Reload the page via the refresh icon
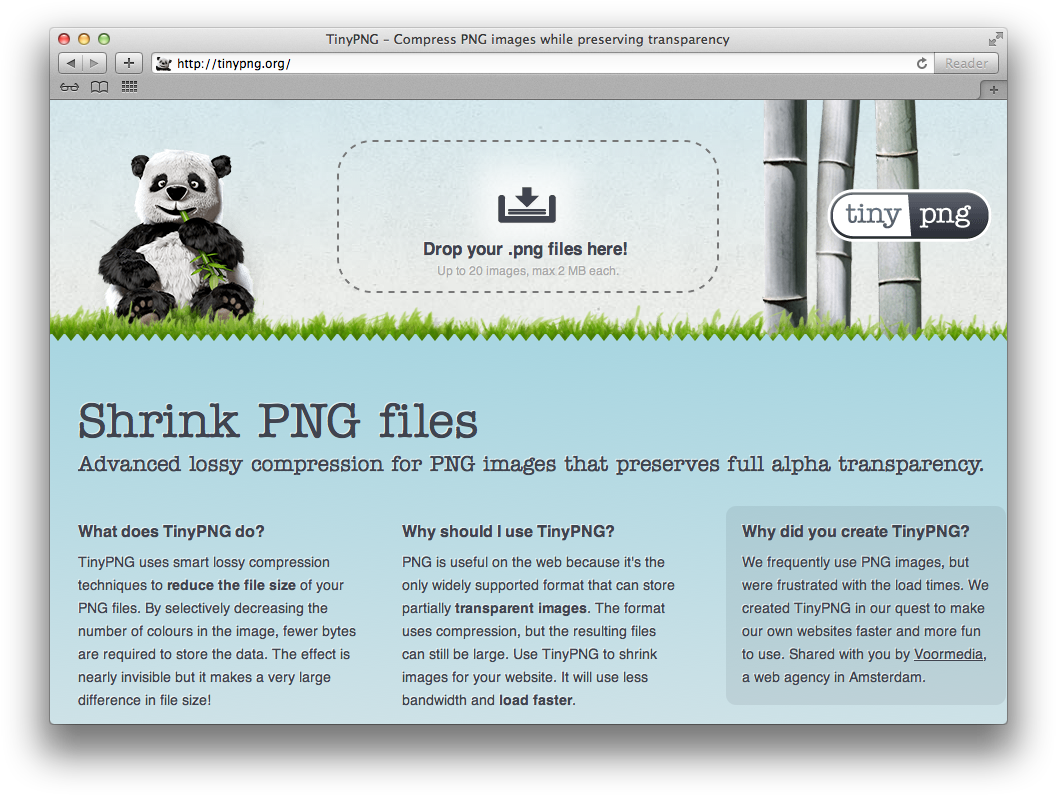 point(921,62)
